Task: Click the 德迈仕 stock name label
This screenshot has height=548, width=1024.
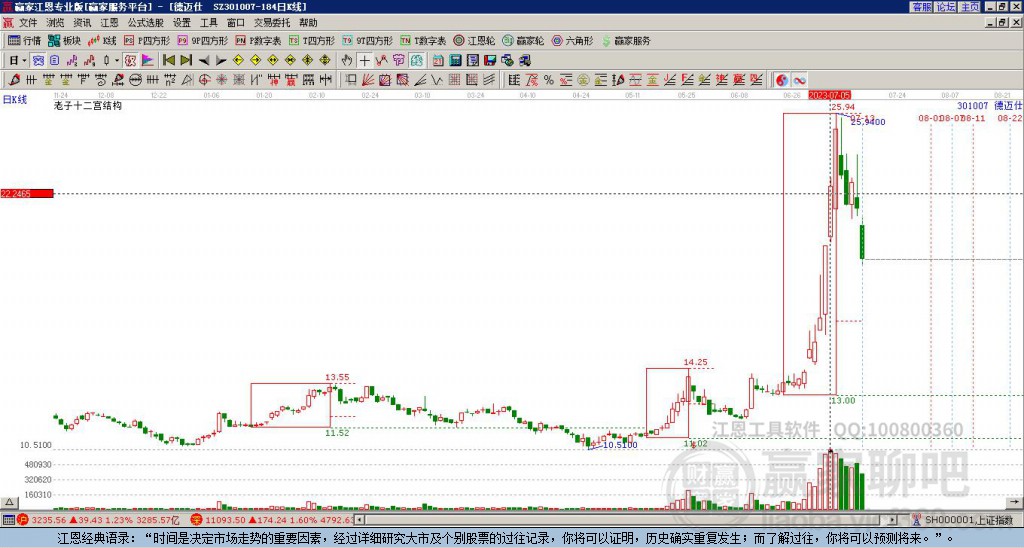Action: click(1008, 106)
